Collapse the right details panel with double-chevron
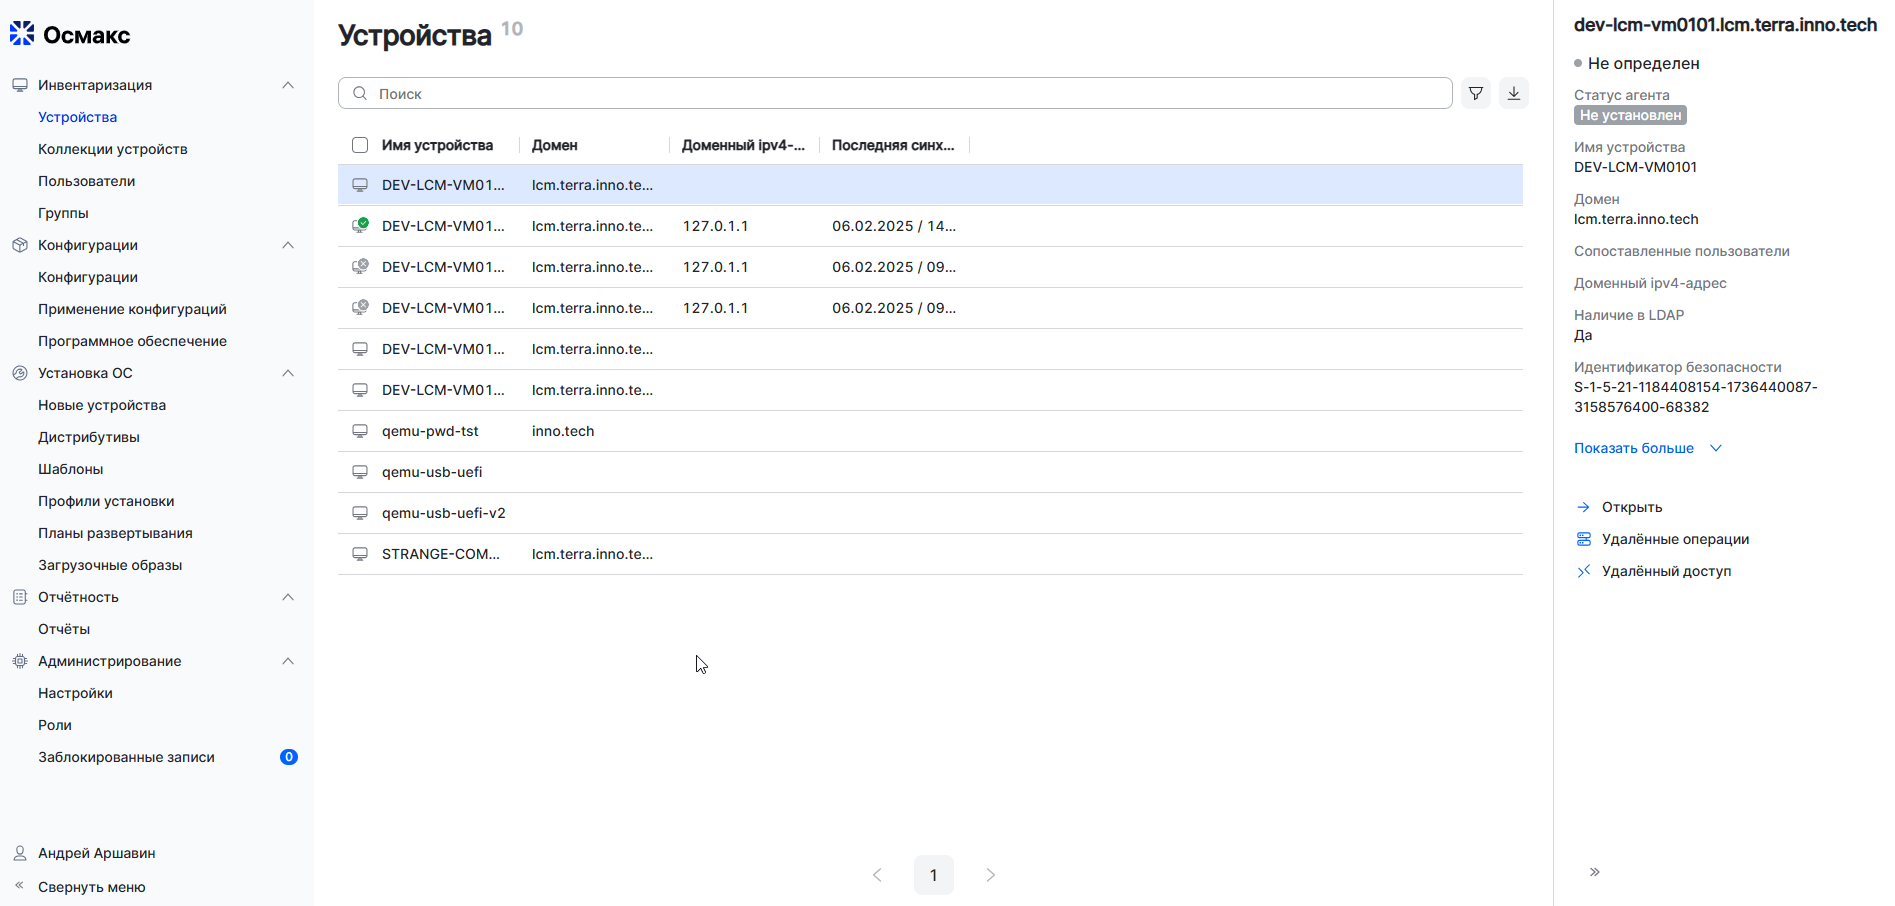Screen dimensions: 1895x906 tap(1594, 872)
